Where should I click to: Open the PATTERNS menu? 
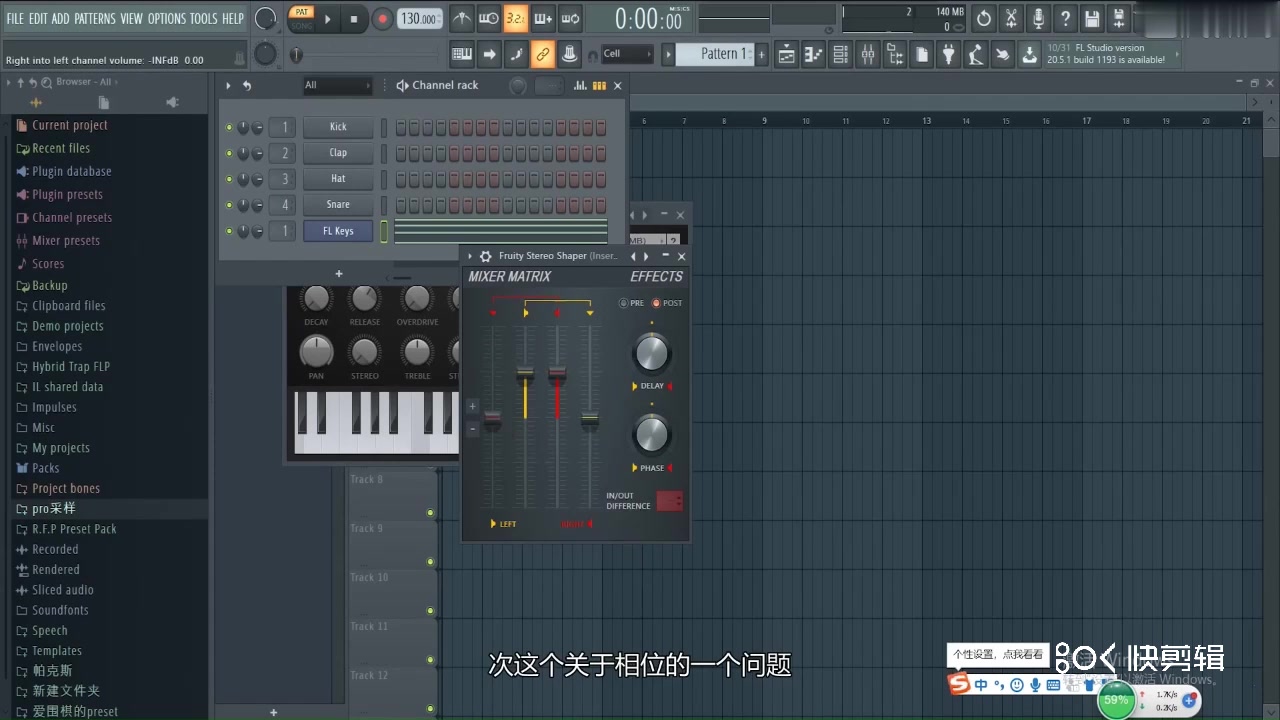point(95,18)
